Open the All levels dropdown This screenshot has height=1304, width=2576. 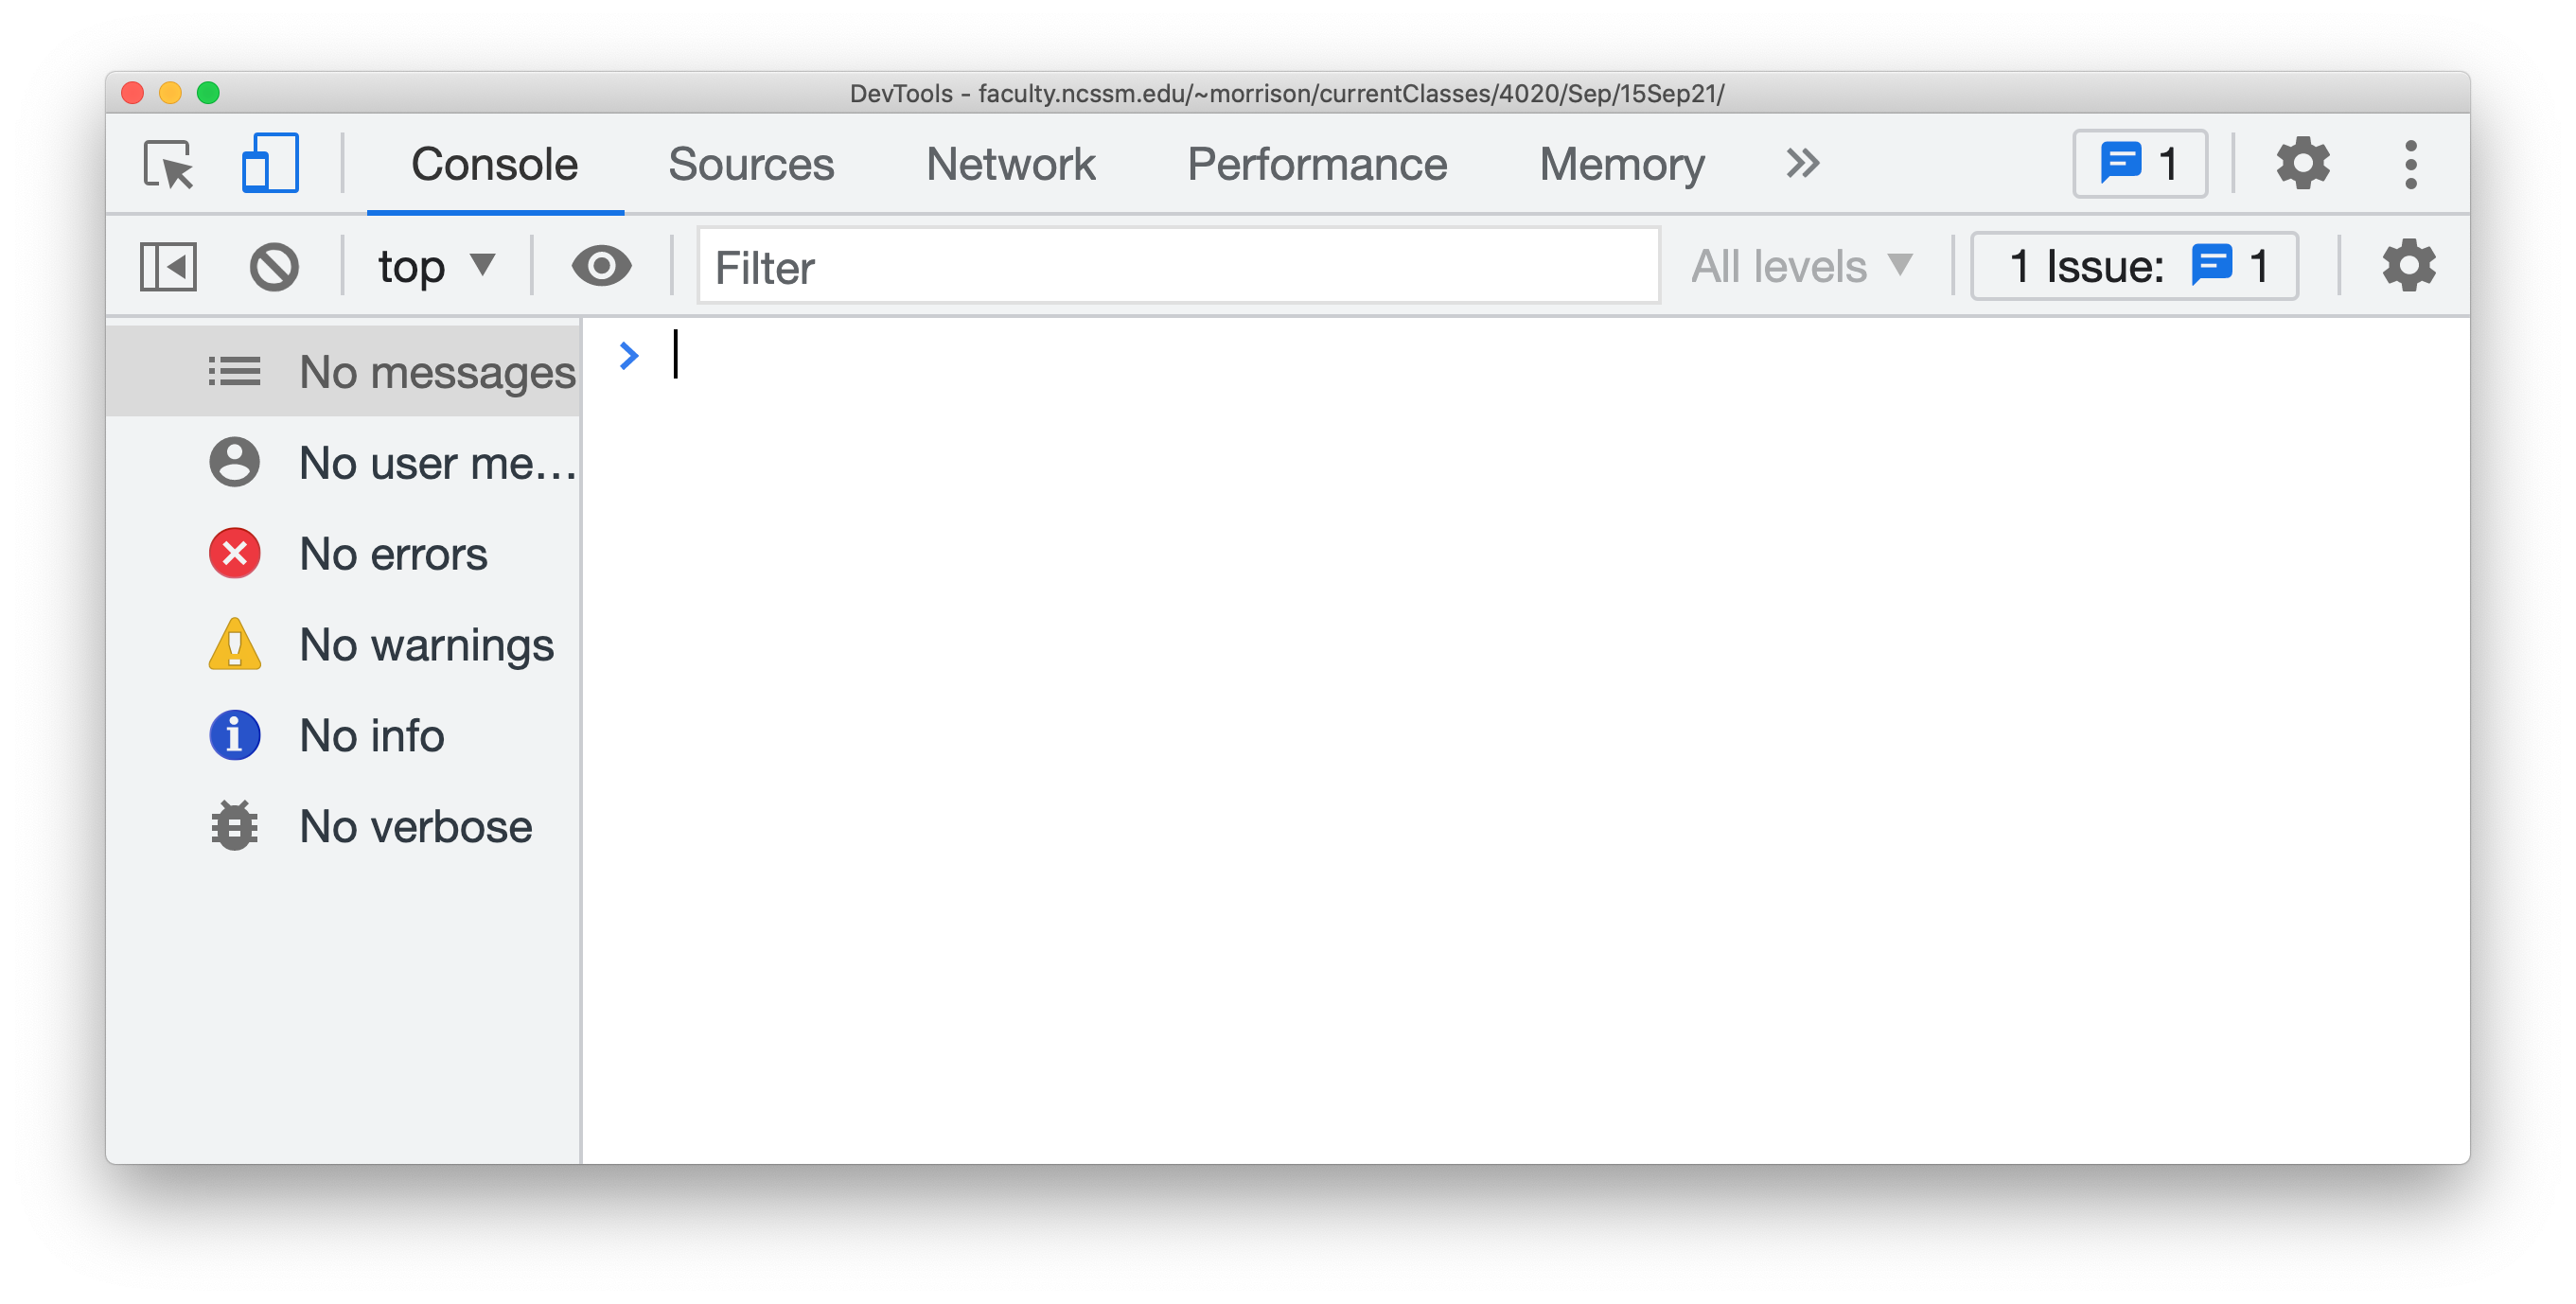pos(1801,267)
